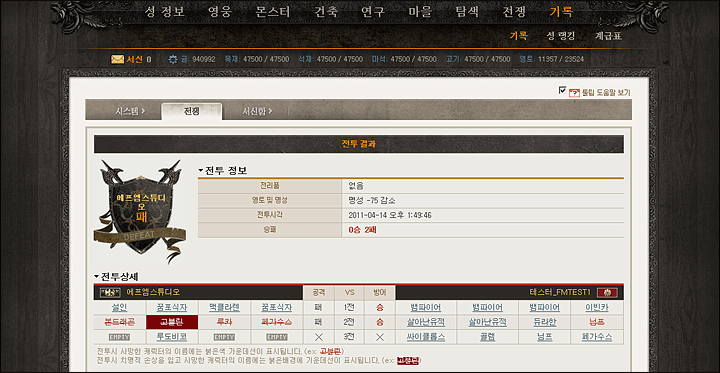Open the 서신 mail envelope icon
Viewport: 720px width, 373px height.
pos(118,59)
